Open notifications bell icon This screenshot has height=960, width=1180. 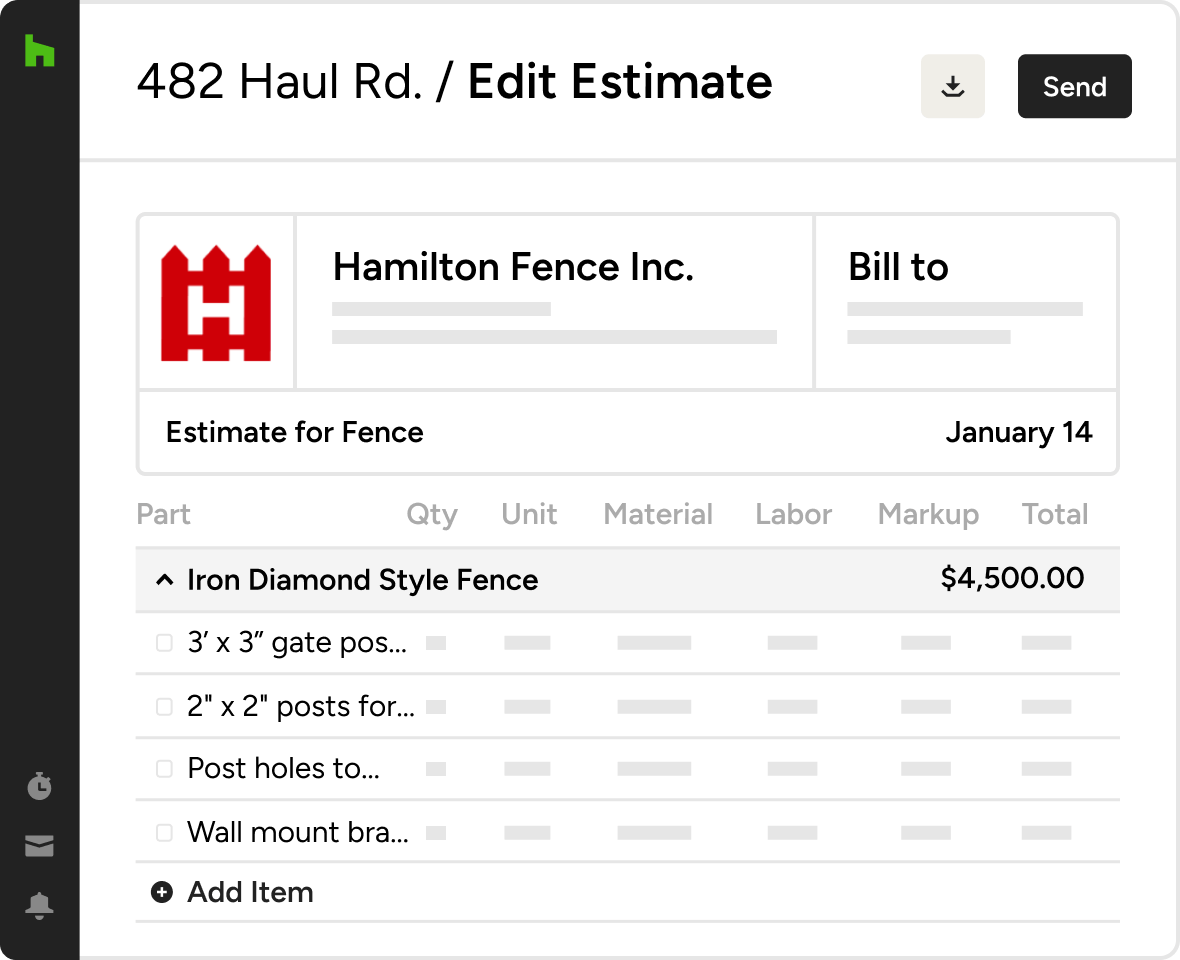point(39,906)
